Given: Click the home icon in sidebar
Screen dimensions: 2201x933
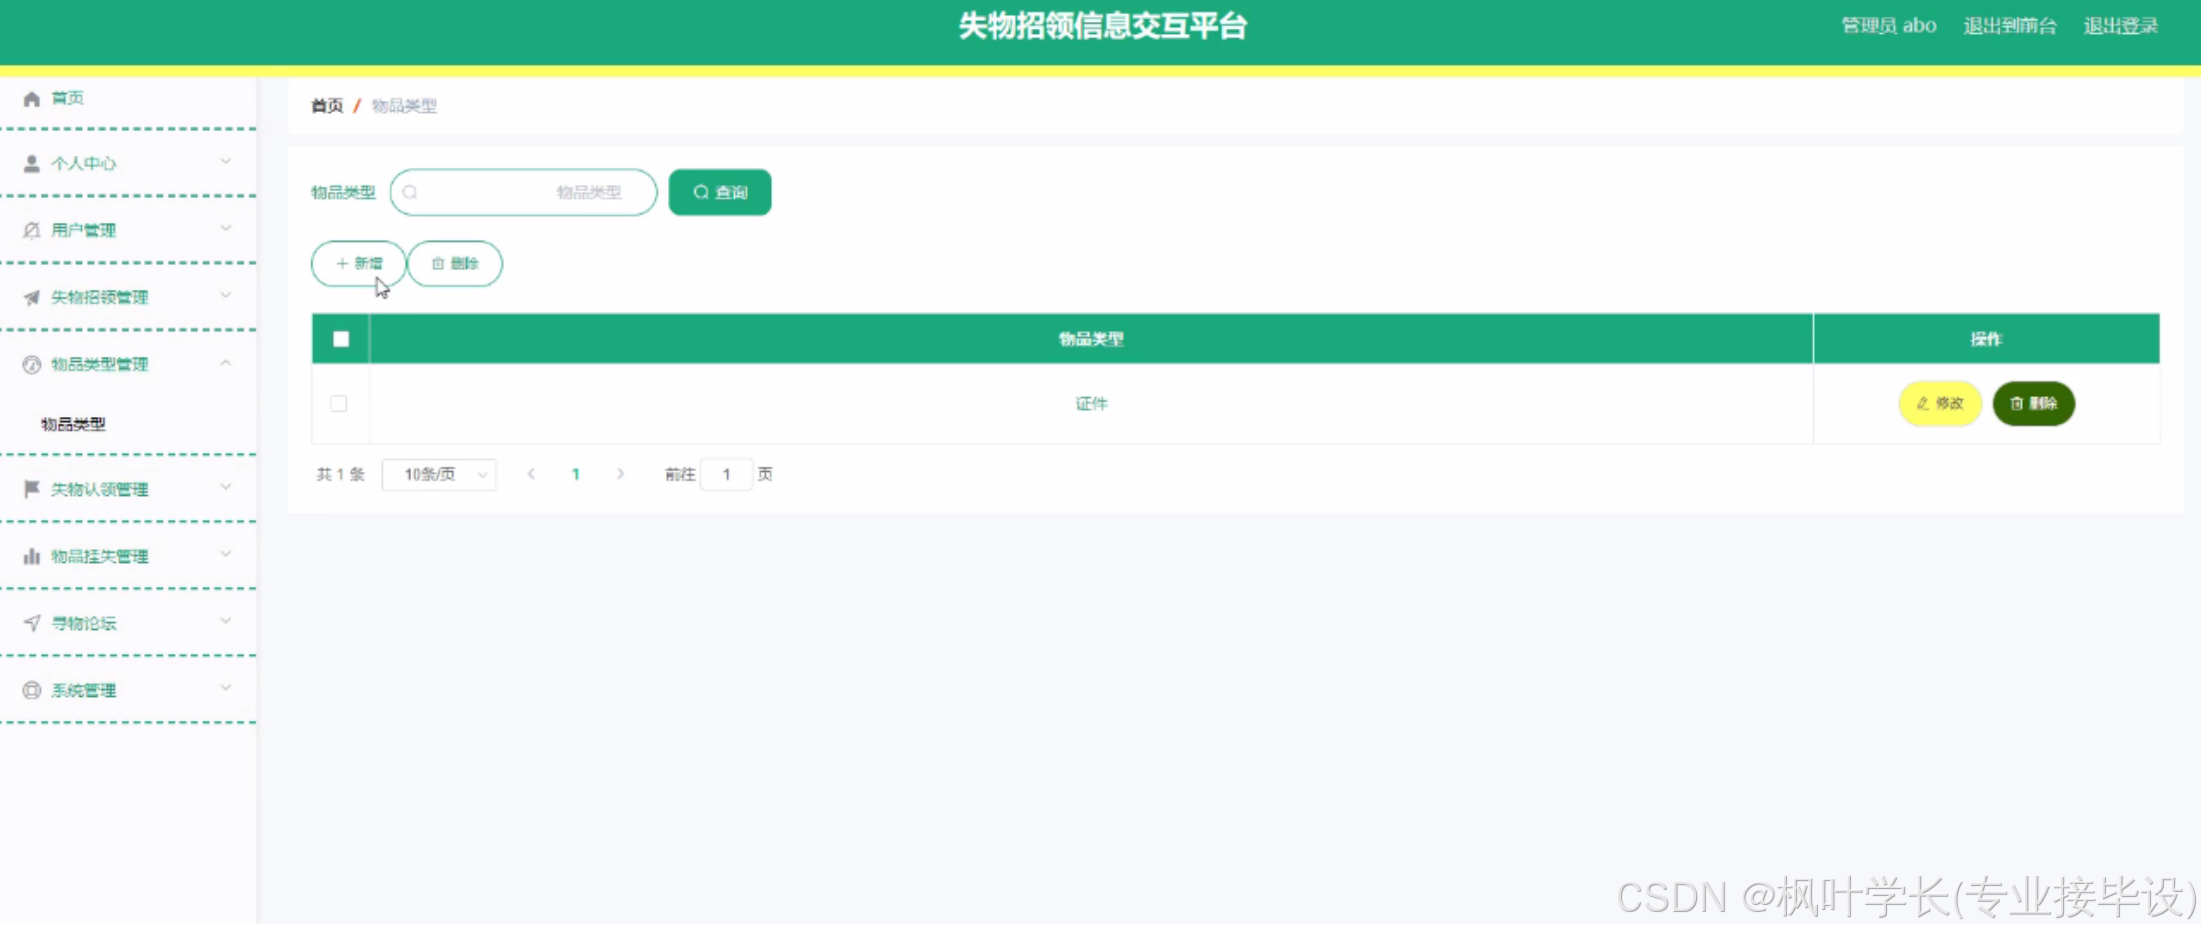Looking at the screenshot, I should (x=32, y=98).
